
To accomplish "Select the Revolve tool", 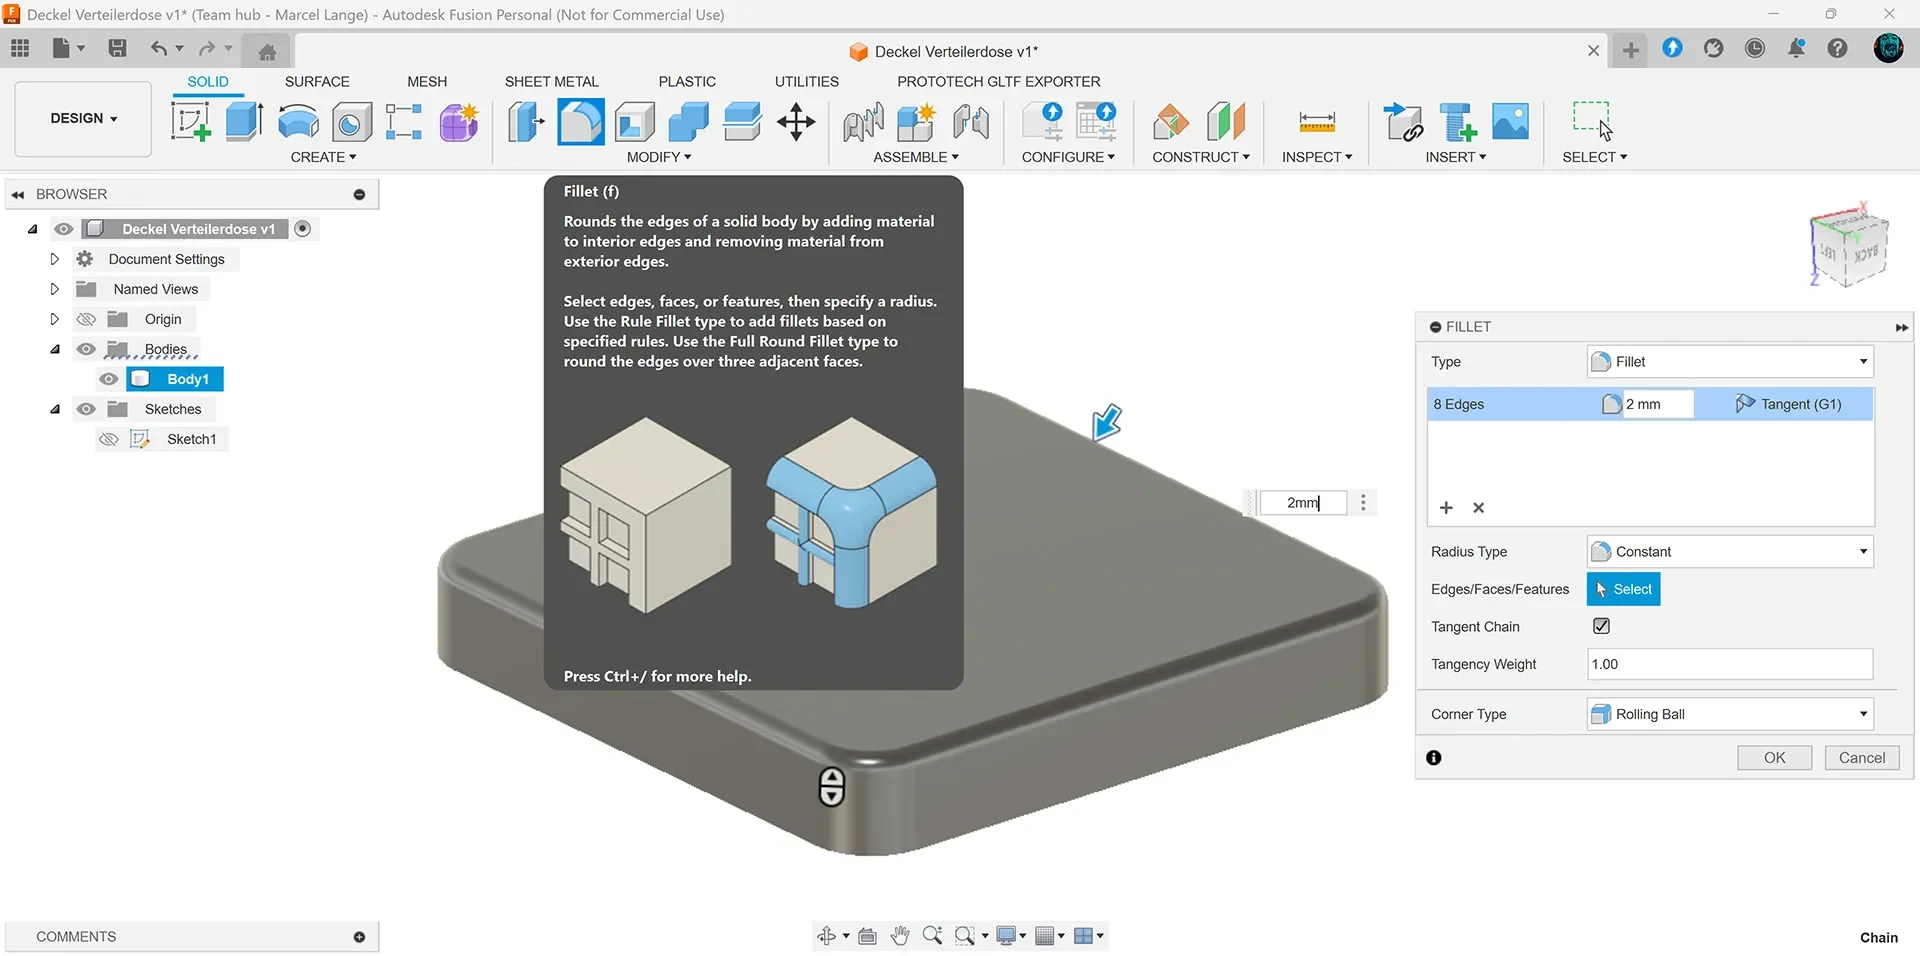I will click(x=298, y=122).
